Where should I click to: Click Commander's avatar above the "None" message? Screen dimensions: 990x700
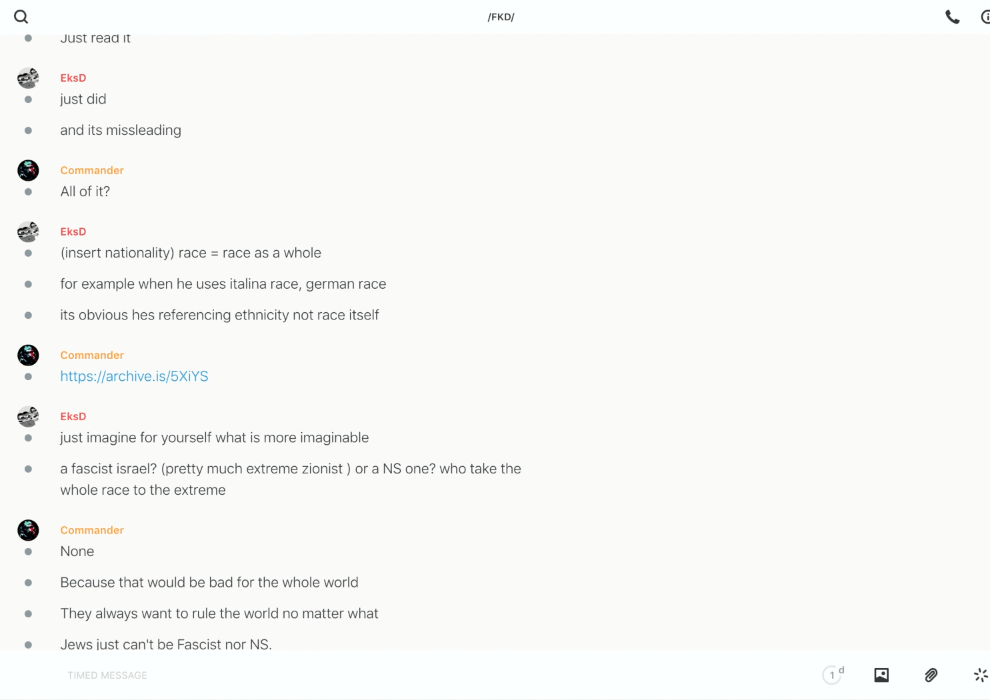click(x=28, y=530)
